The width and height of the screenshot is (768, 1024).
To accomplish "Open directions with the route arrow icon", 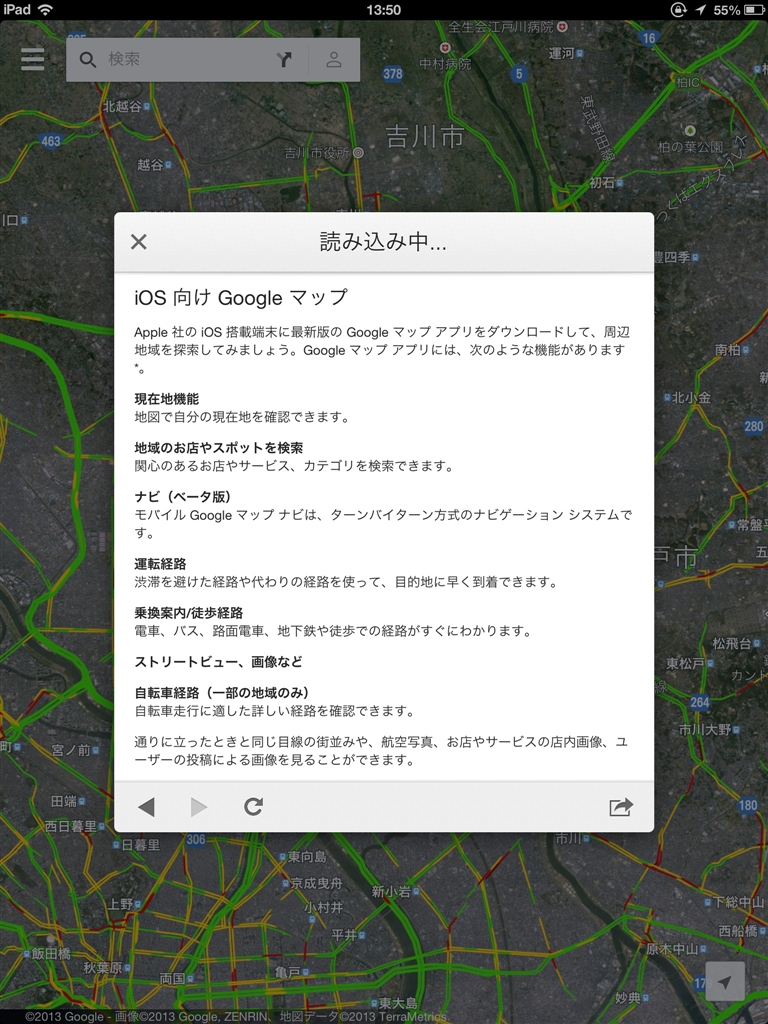I will 285,60.
